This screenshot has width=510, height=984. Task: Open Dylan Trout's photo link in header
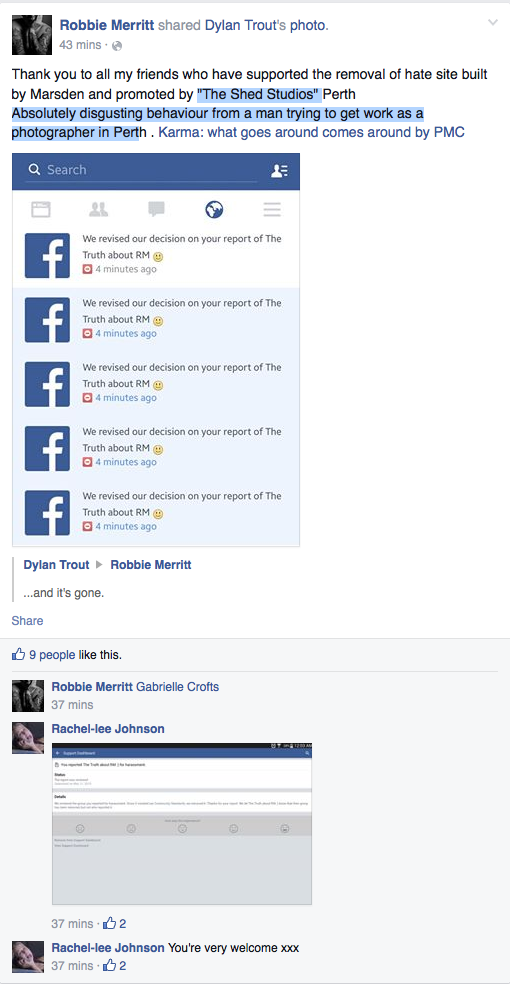click(265, 25)
